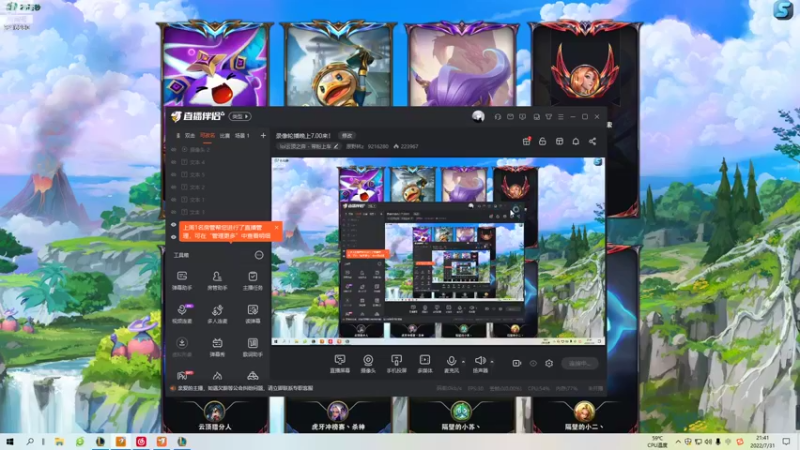Click the flame tool icon in toolbox
The width and height of the screenshot is (800, 450).
point(217,376)
